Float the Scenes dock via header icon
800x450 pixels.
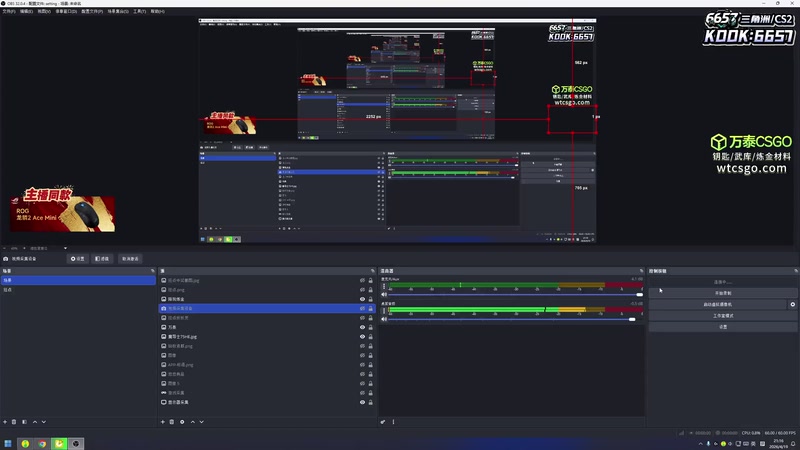153,271
